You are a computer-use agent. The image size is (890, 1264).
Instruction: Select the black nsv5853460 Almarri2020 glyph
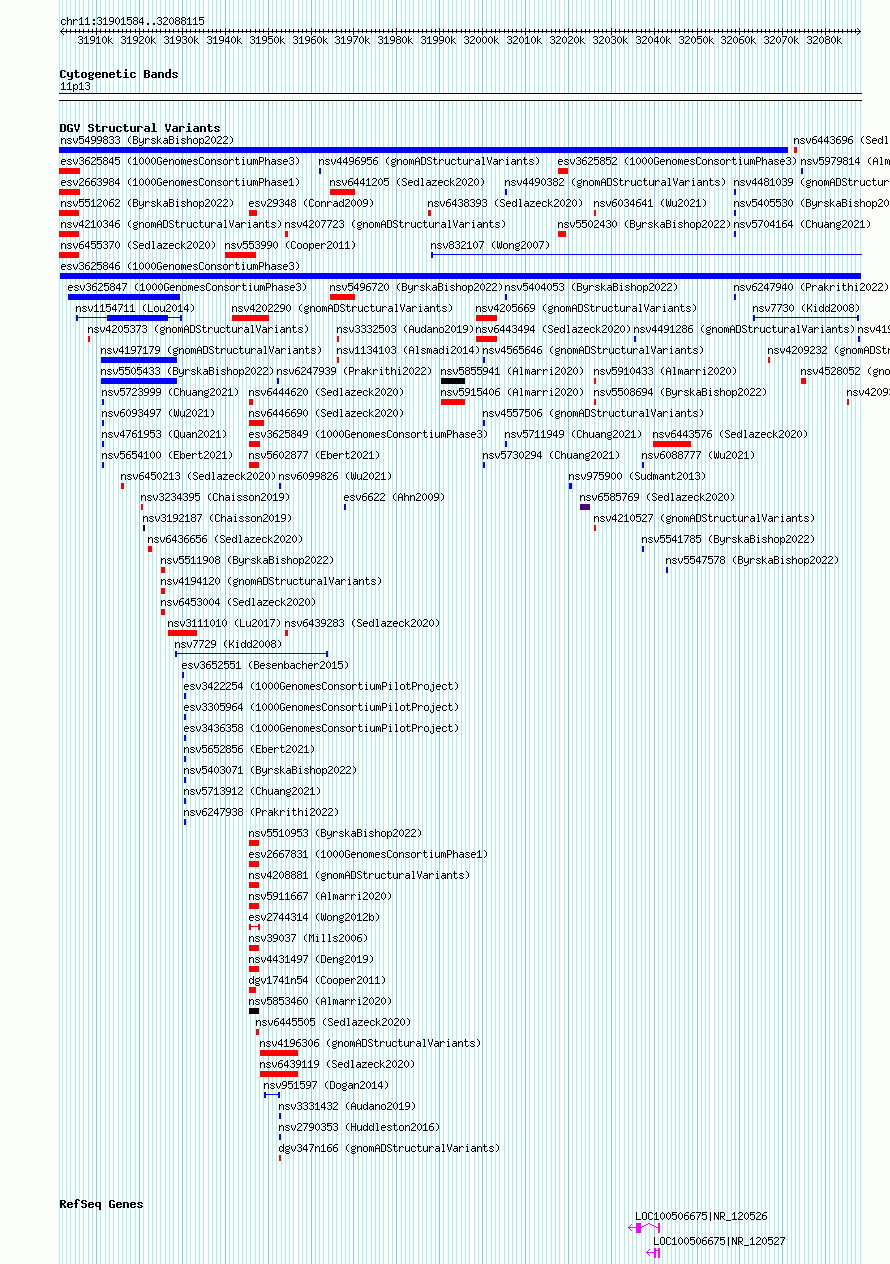[x=254, y=1011]
